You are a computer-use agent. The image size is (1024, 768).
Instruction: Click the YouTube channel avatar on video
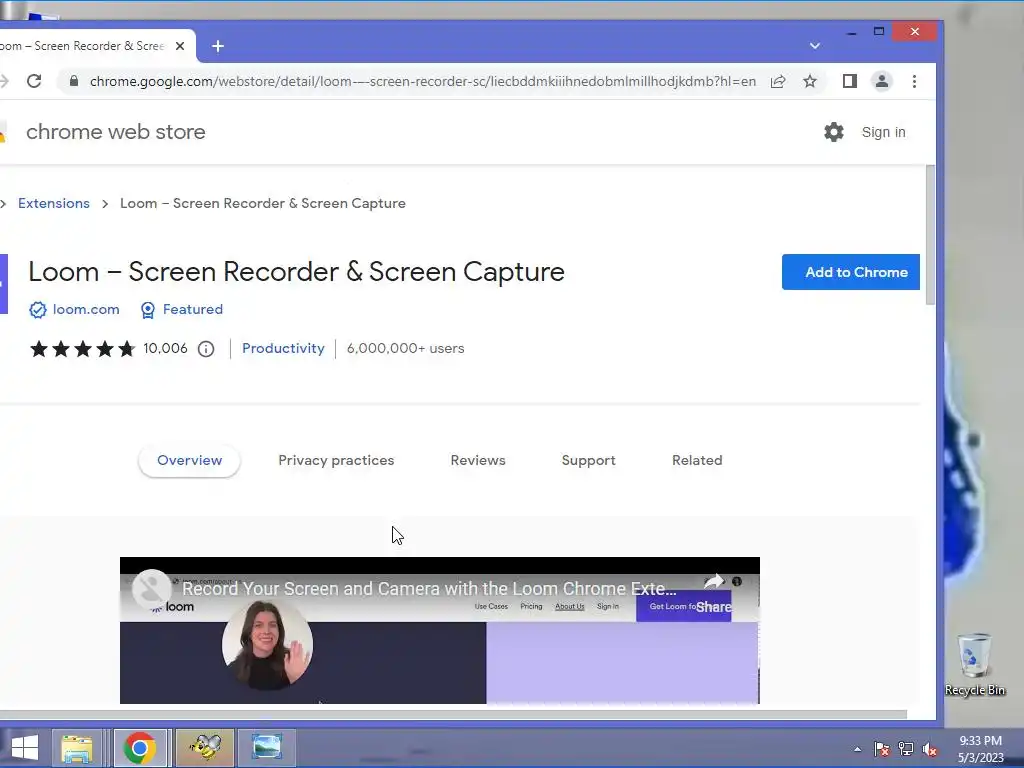coord(152,589)
